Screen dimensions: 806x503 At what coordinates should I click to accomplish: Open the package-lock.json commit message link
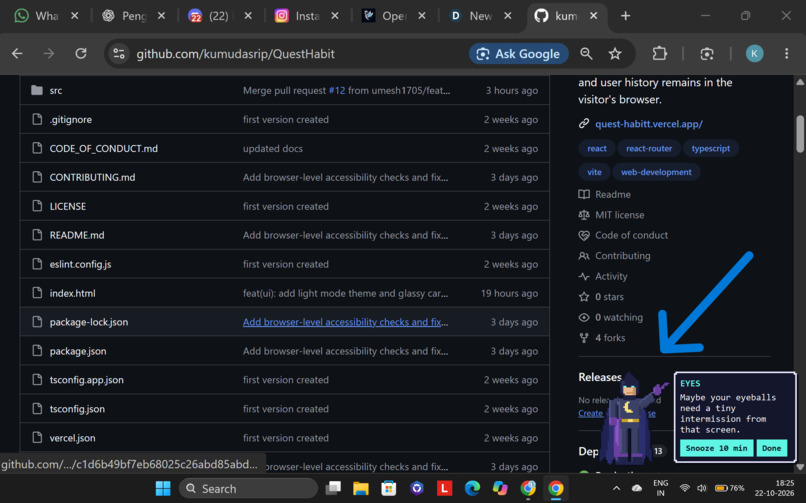[345, 322]
